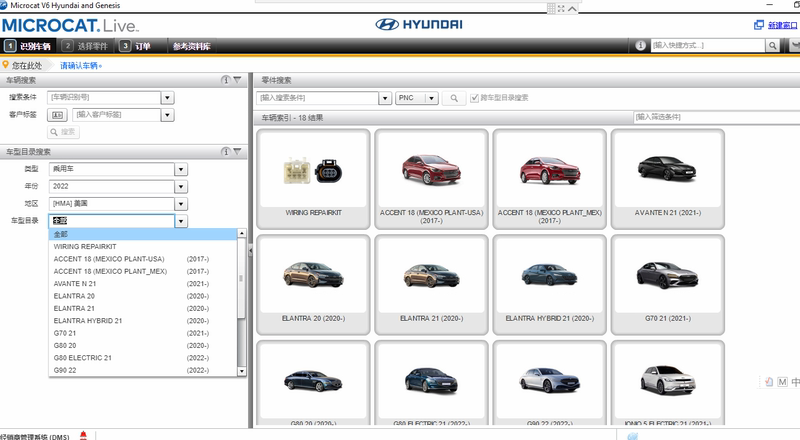Viewport: 800px width, 440px height.
Task: Open the G90 22 car thumbnail
Action: (x=549, y=383)
